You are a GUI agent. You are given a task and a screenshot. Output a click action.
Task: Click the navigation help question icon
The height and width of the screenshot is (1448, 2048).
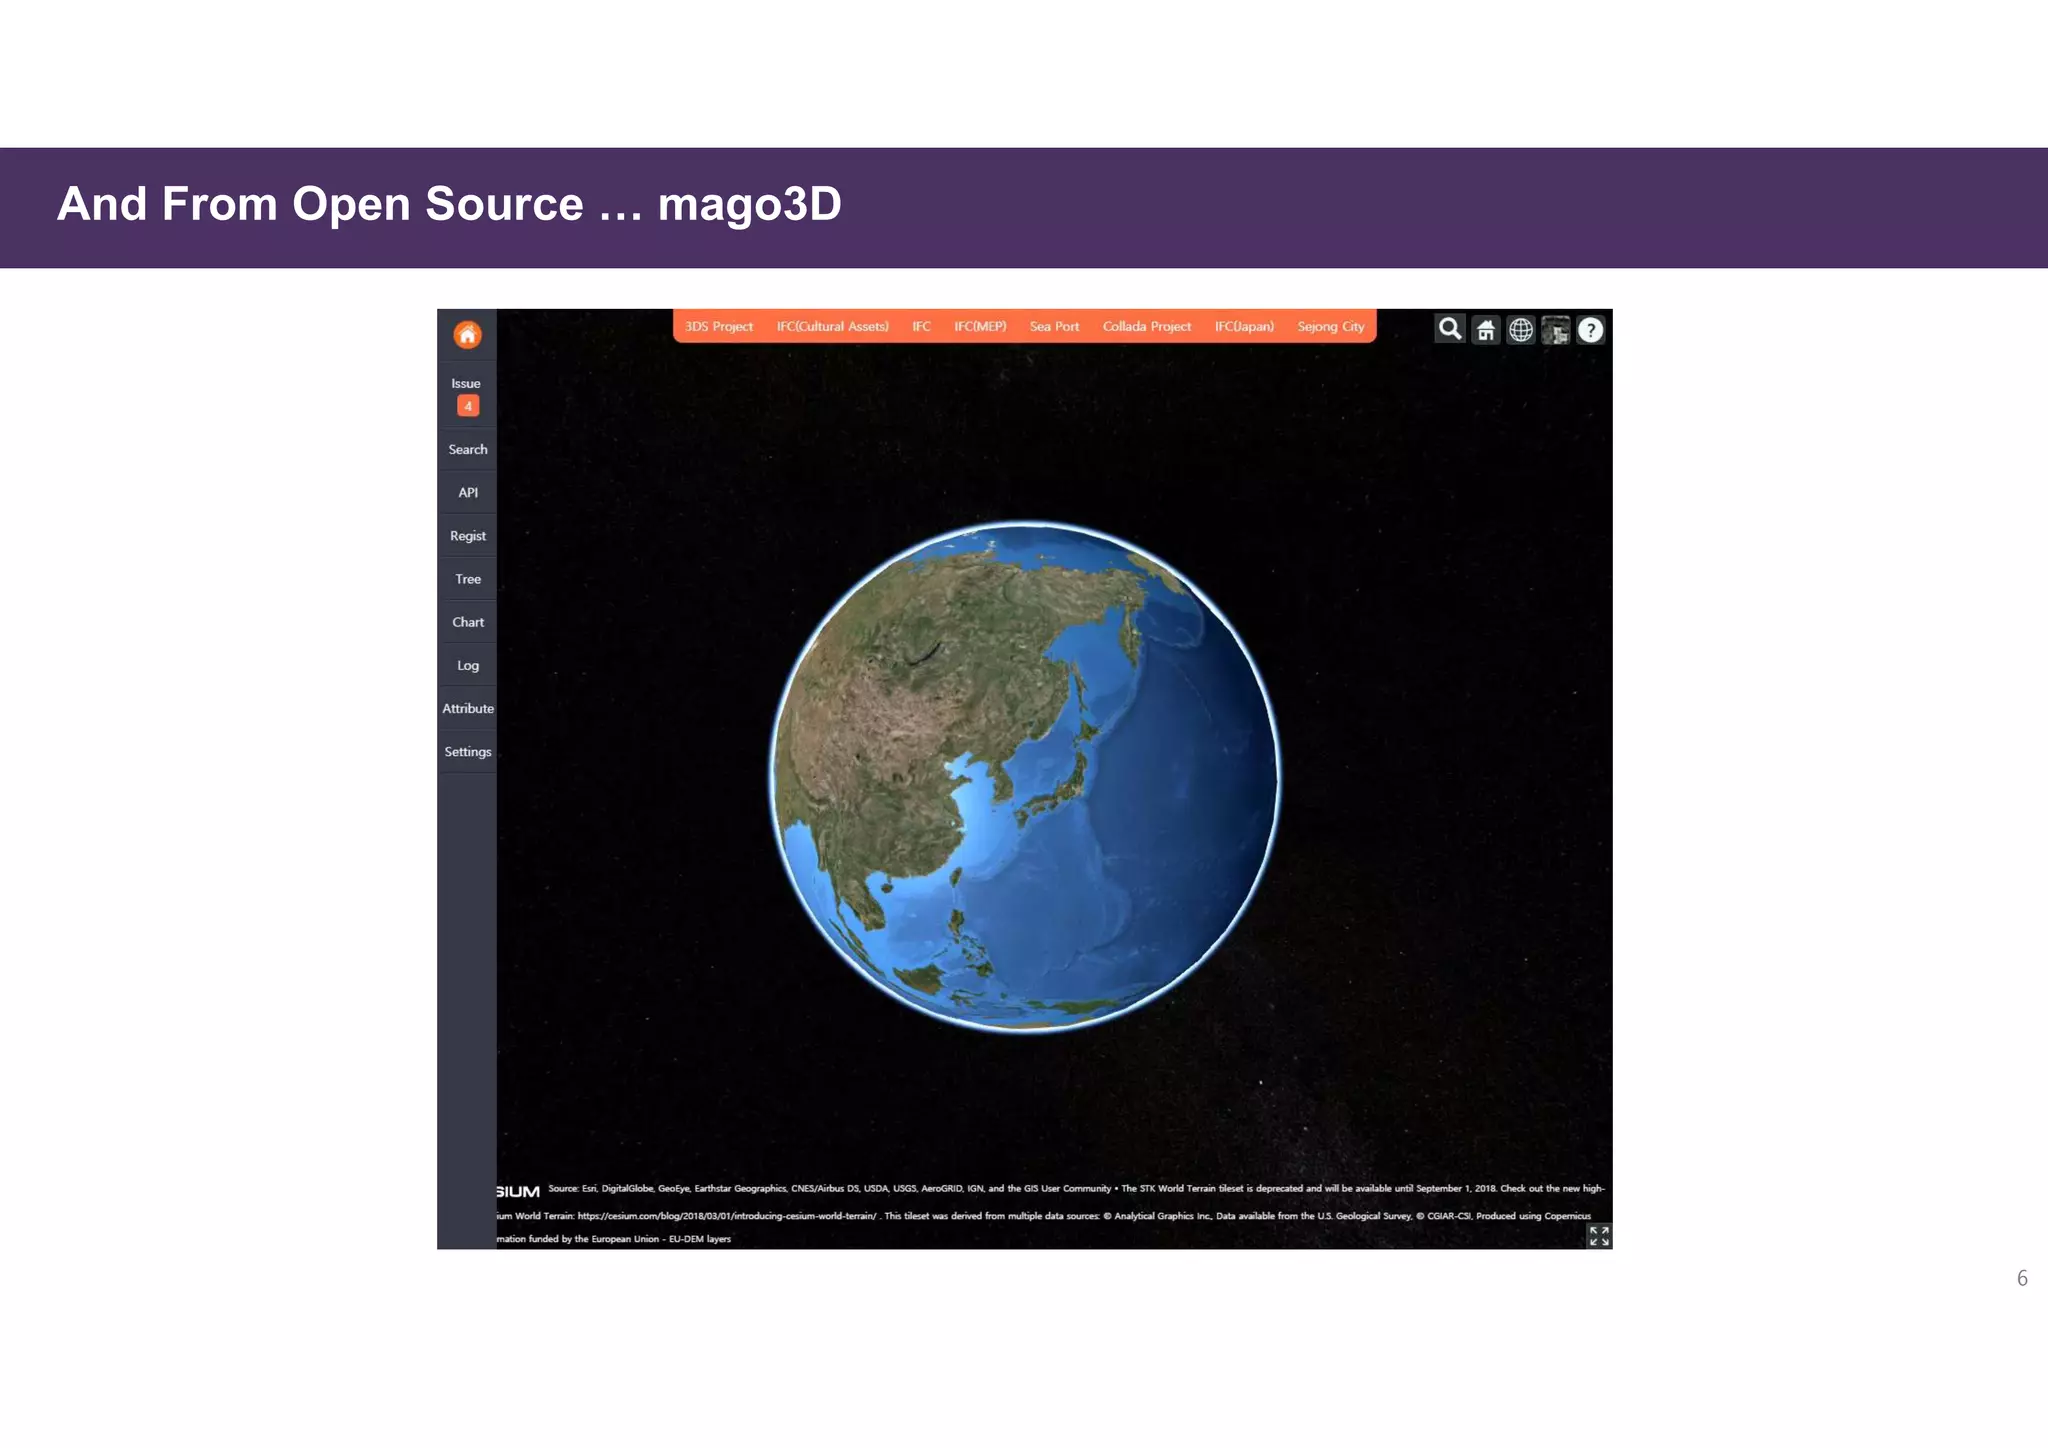[x=1591, y=330]
